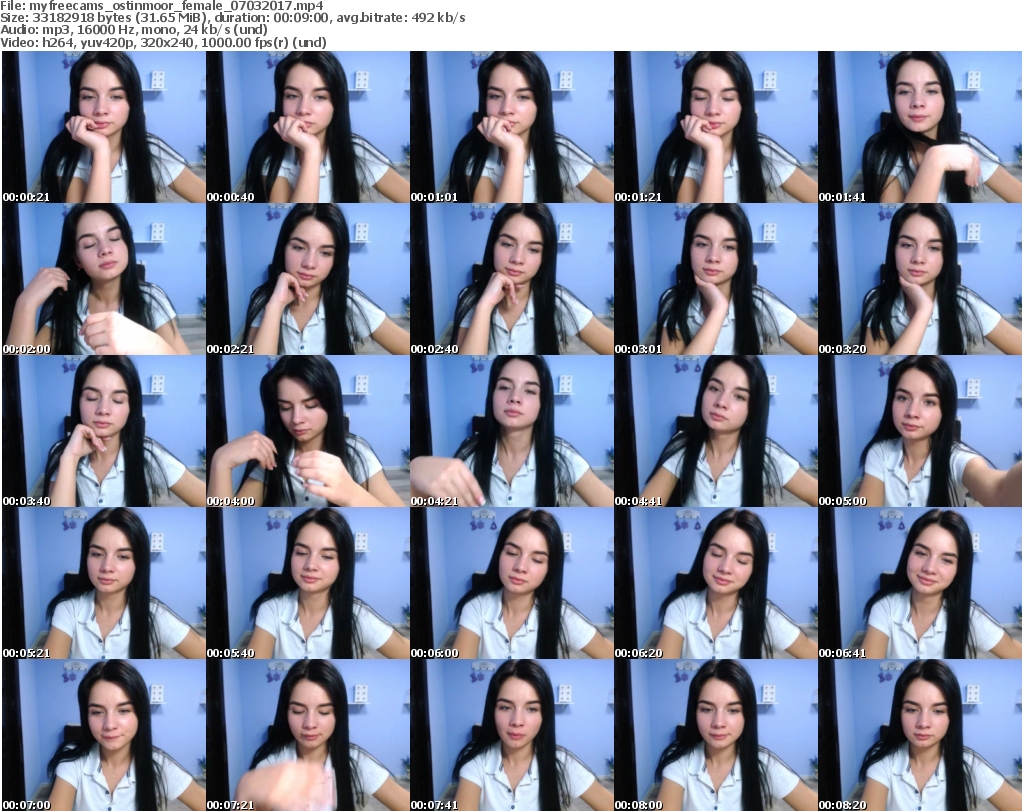Select the thumbnail stamped 00:02:00

(x=103, y=279)
